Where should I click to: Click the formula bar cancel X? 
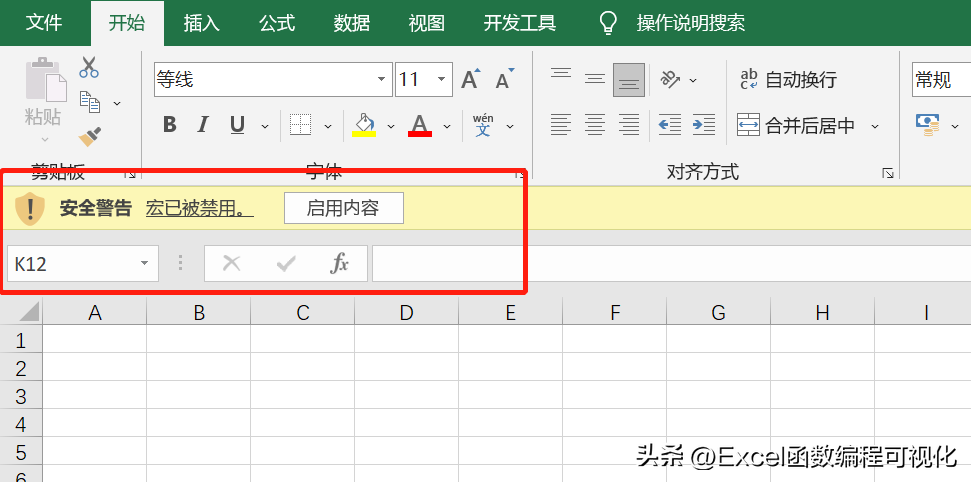click(x=232, y=264)
